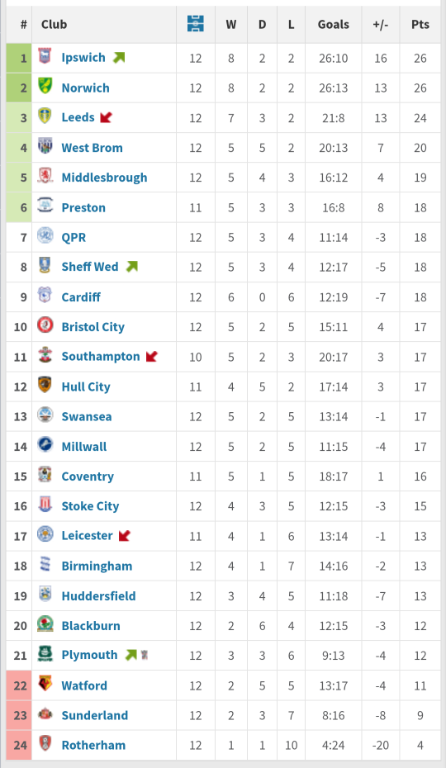Click the red down arrow beside Southampton
This screenshot has height=768, width=446.
[x=151, y=357]
